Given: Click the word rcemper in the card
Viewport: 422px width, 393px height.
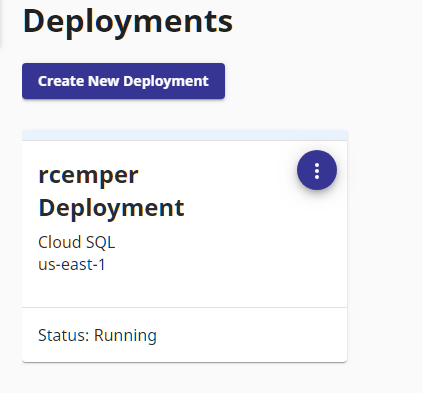Looking at the screenshot, I should point(88,175).
